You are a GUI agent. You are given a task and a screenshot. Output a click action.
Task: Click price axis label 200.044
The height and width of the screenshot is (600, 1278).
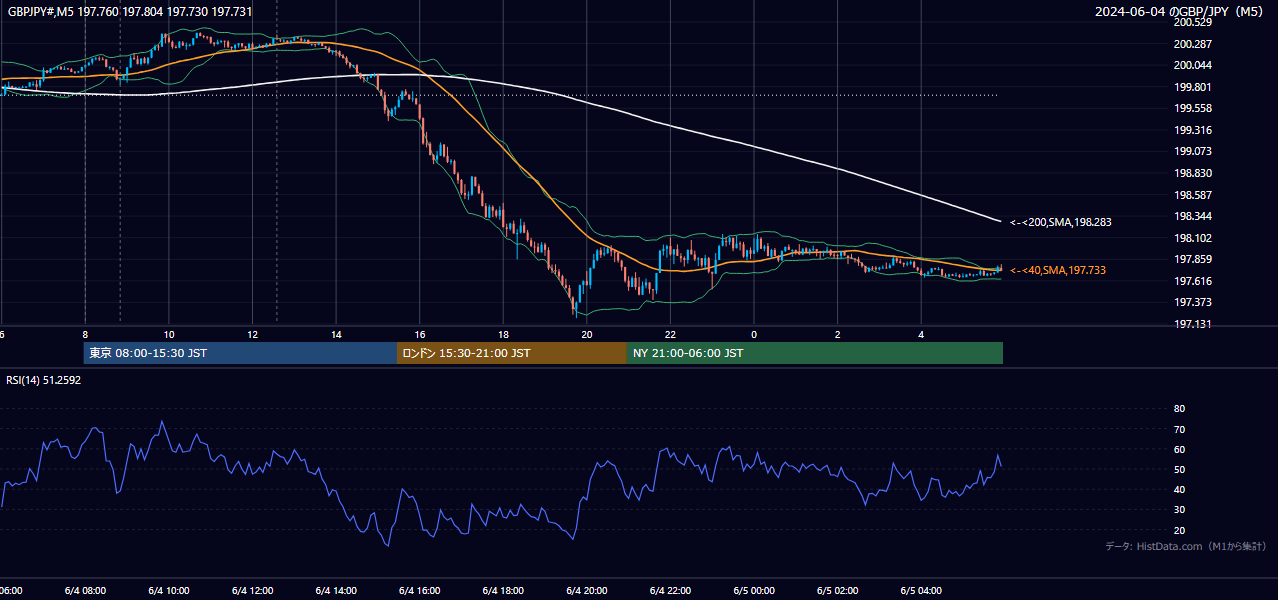(x=1193, y=65)
